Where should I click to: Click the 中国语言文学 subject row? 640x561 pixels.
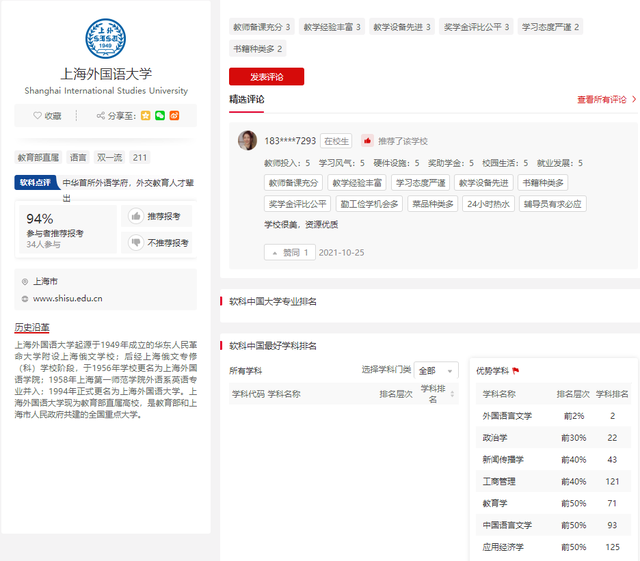[x=553, y=525]
